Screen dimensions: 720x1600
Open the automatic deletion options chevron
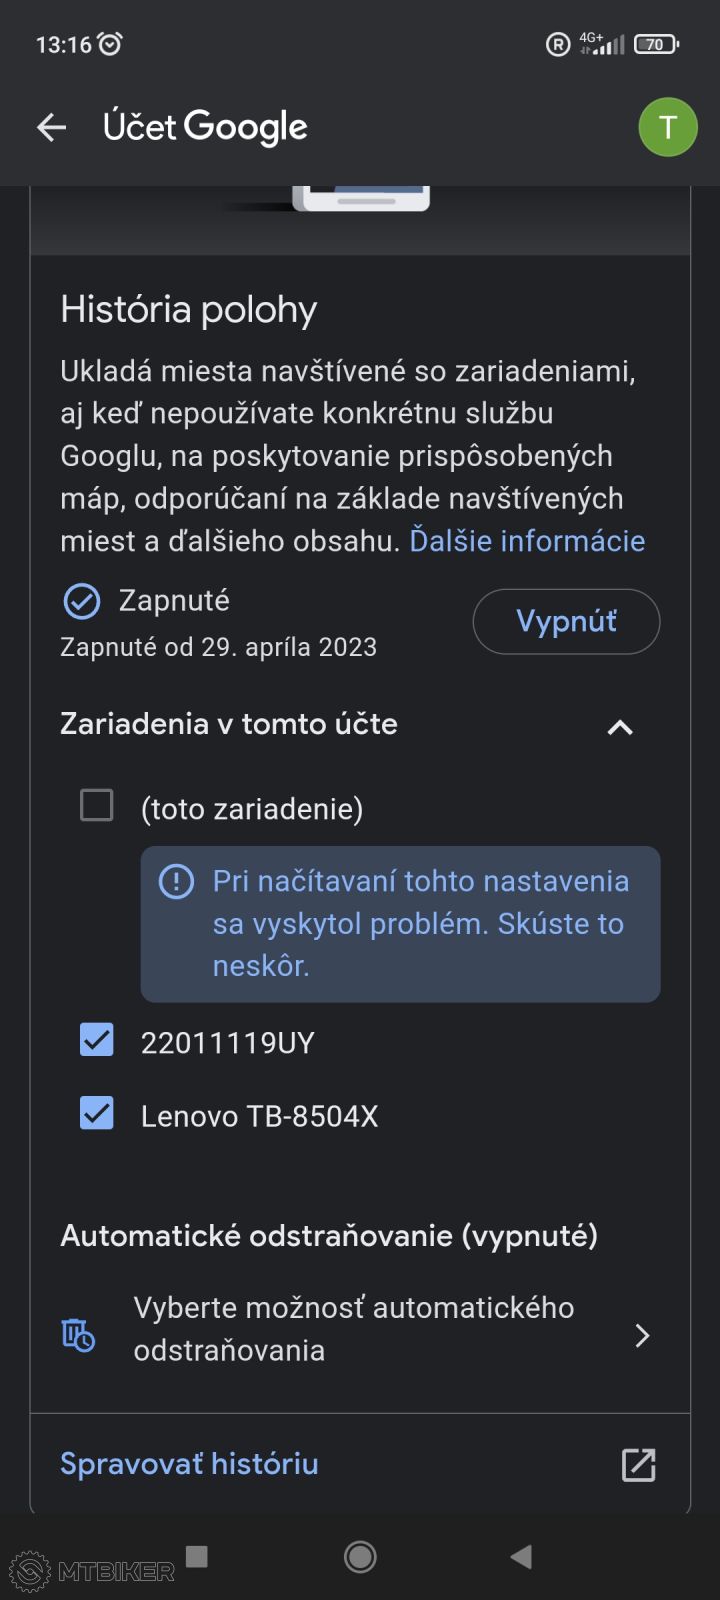click(642, 1335)
